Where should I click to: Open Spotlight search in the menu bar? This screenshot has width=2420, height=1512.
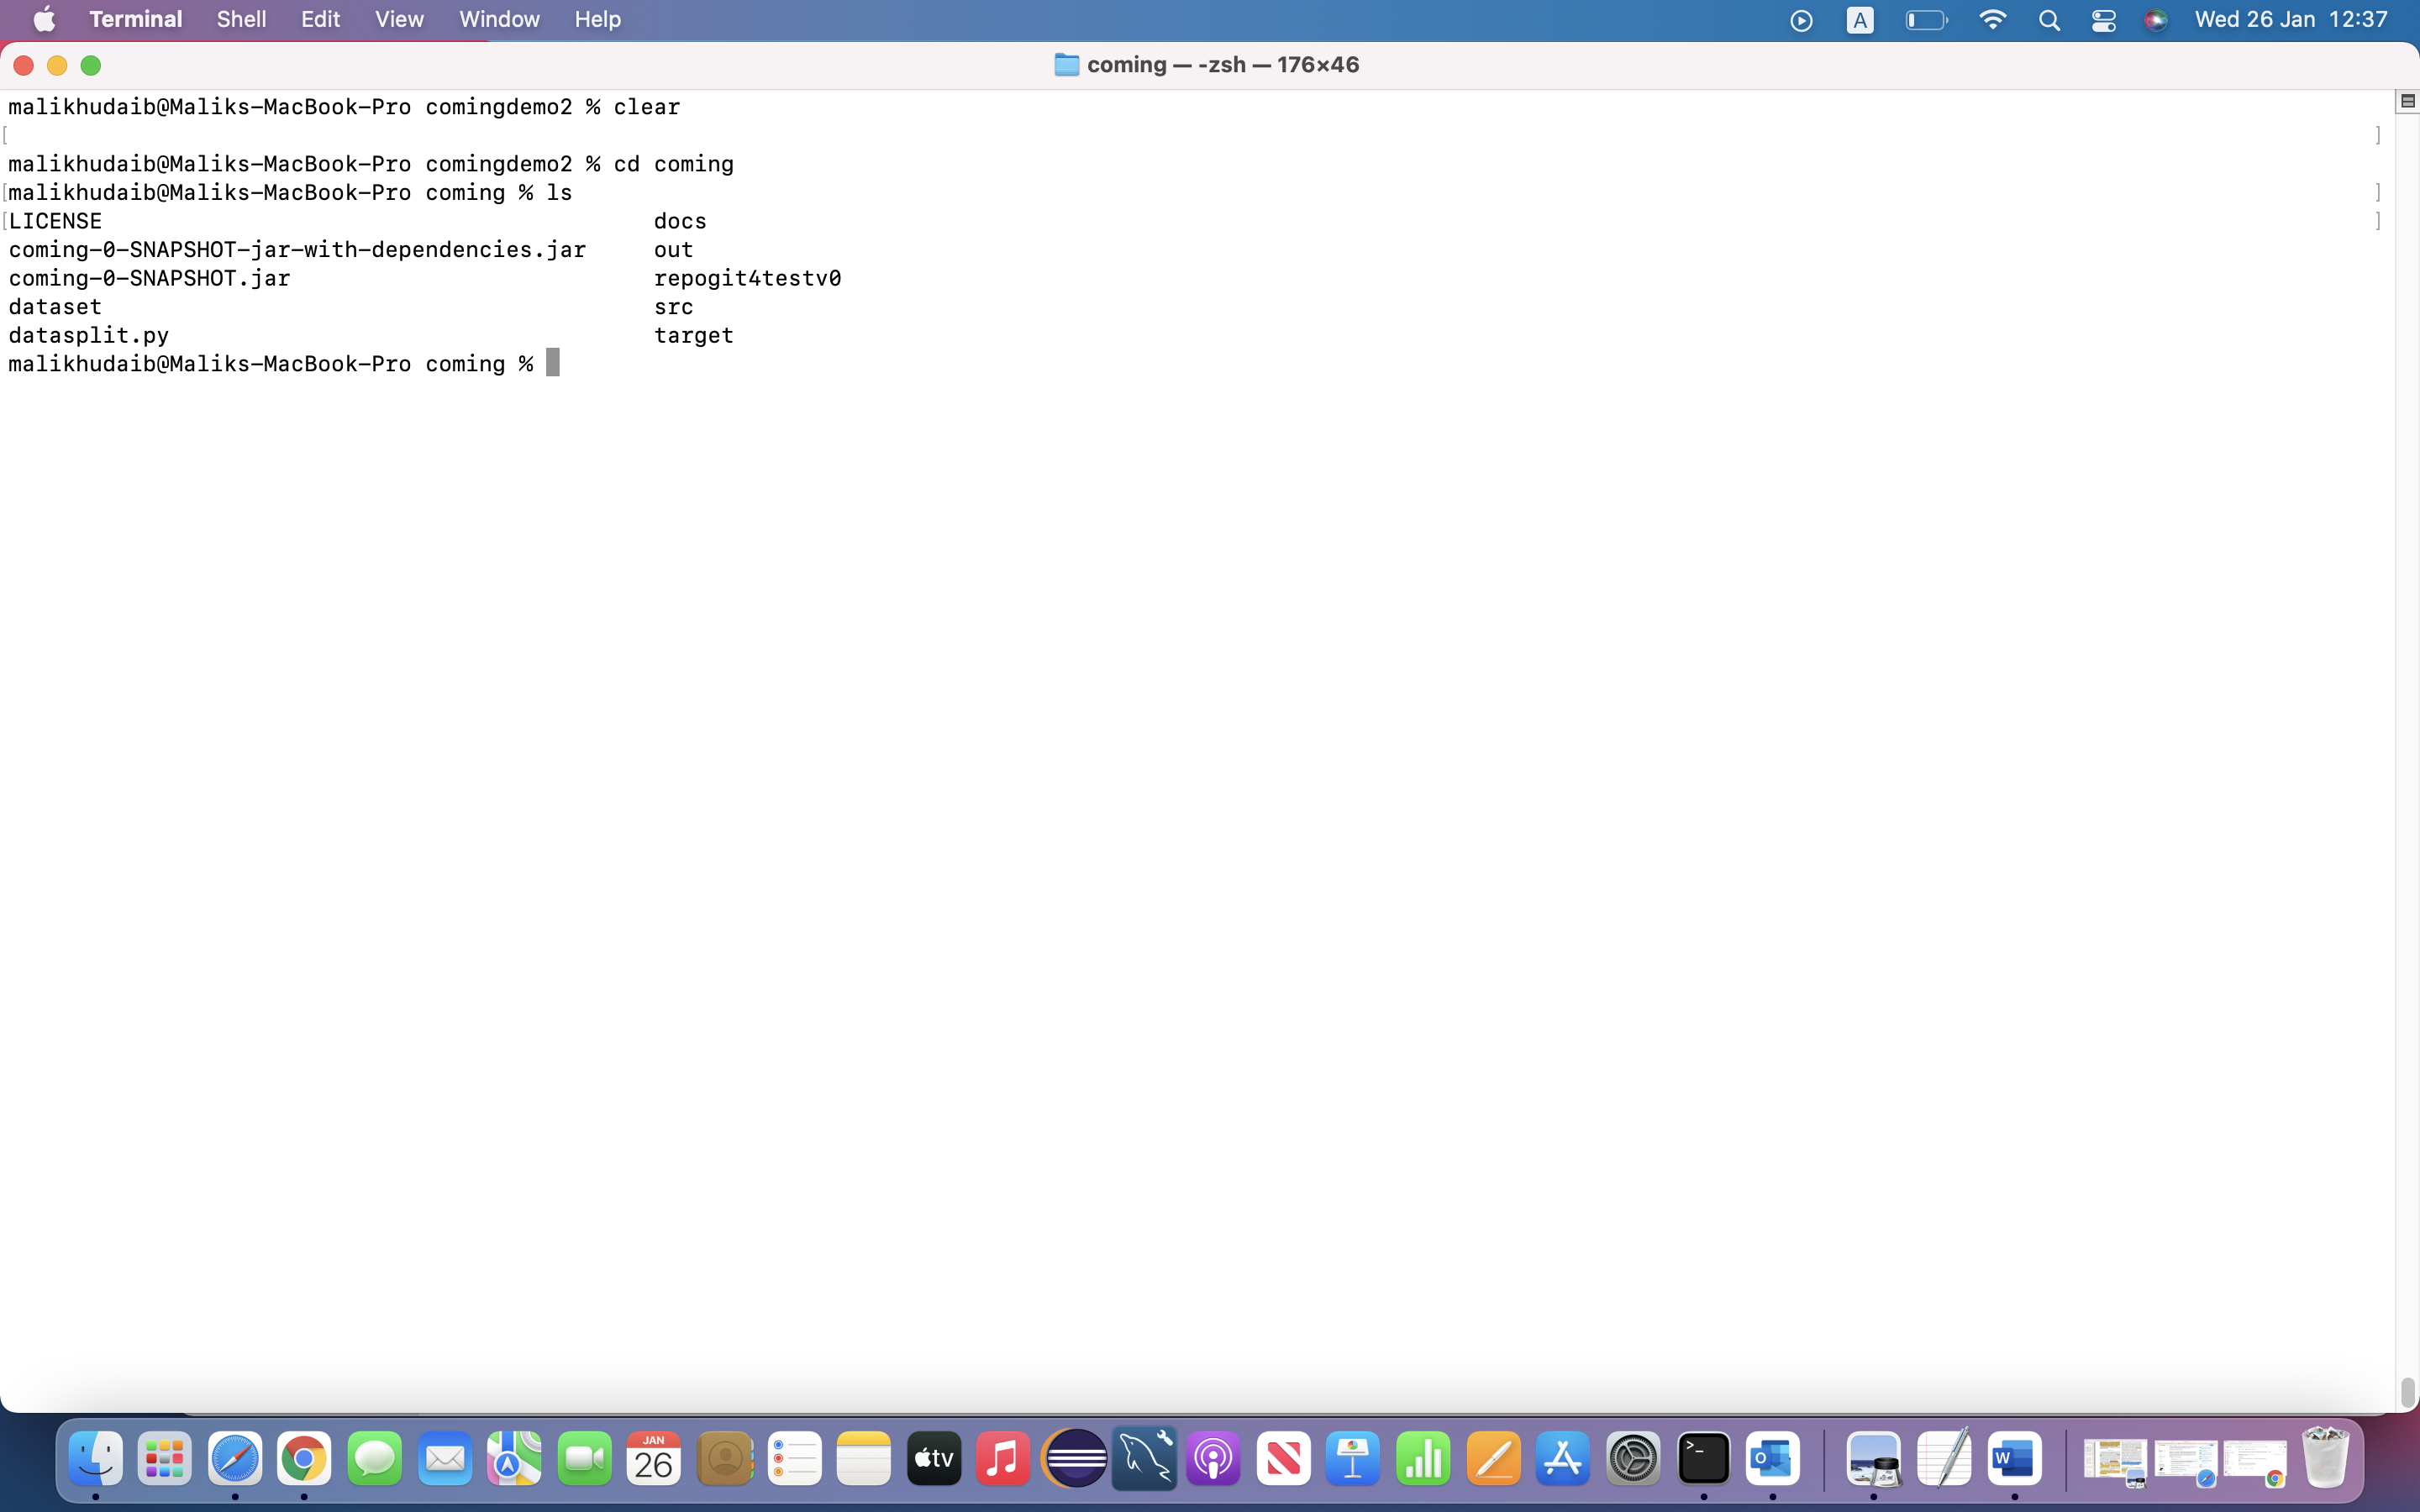point(2048,19)
